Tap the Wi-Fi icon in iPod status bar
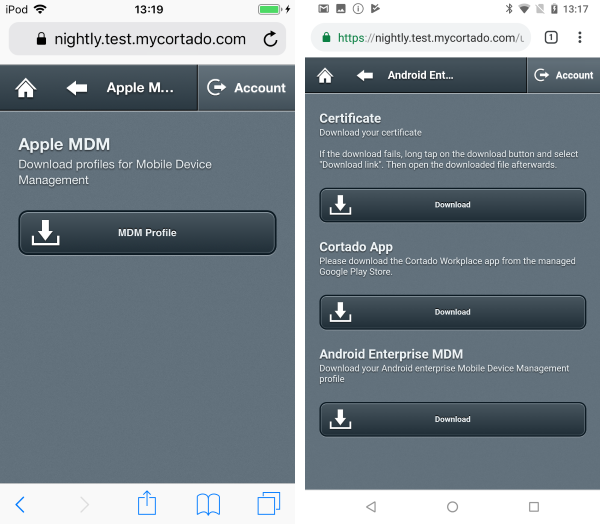 pos(40,9)
